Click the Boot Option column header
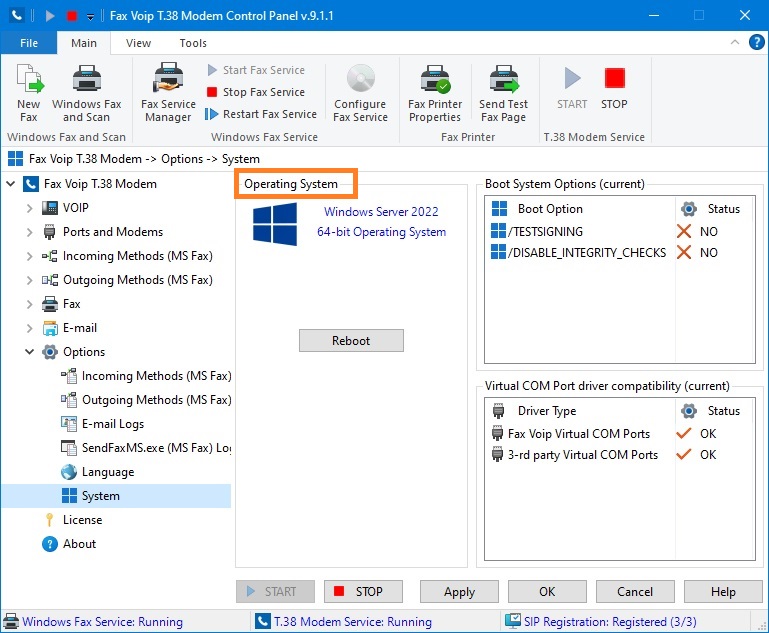 580,209
